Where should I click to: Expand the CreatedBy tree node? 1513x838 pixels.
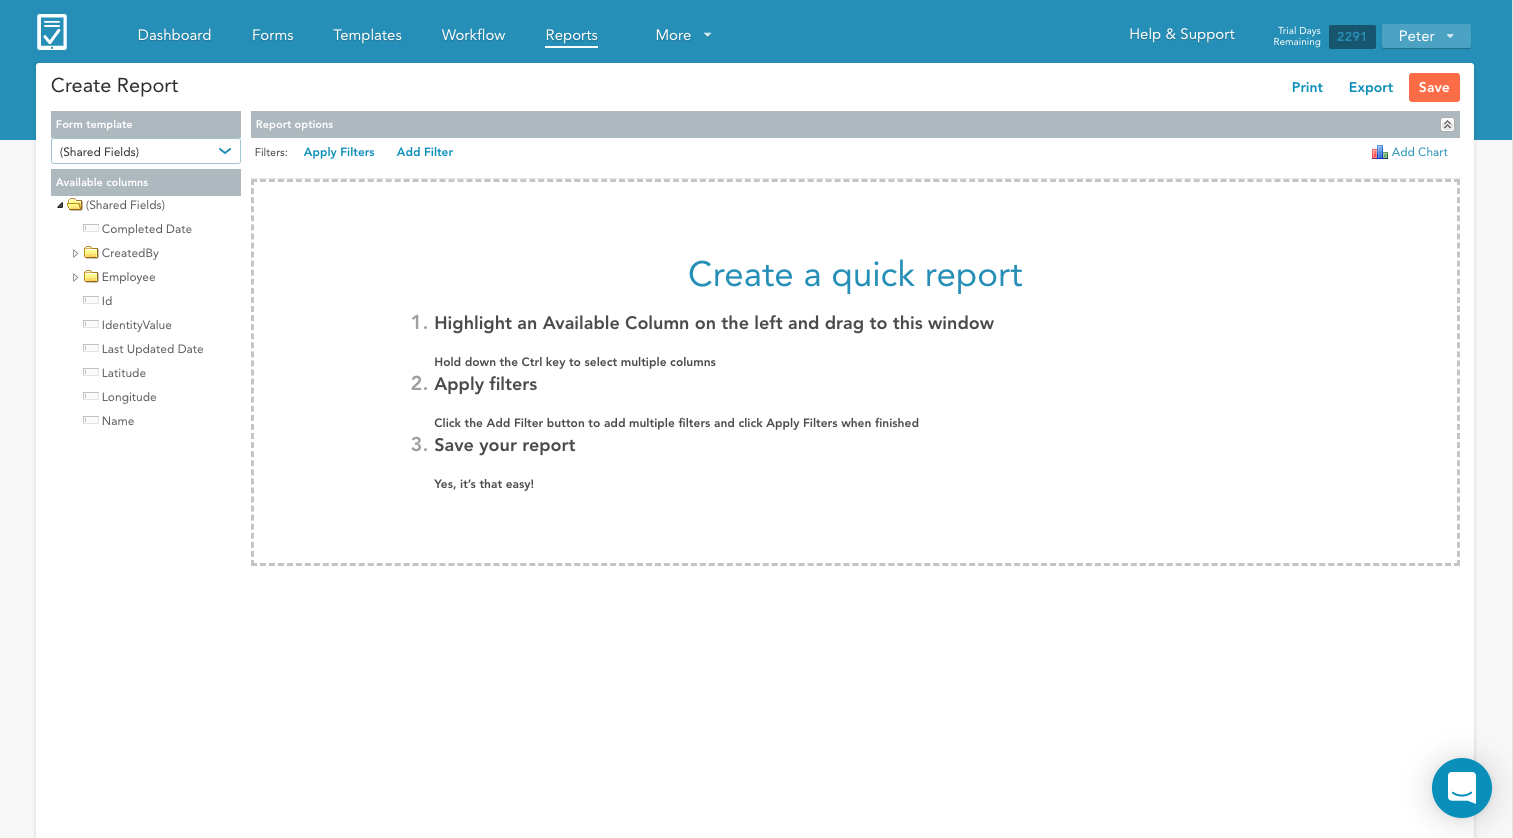pos(75,253)
